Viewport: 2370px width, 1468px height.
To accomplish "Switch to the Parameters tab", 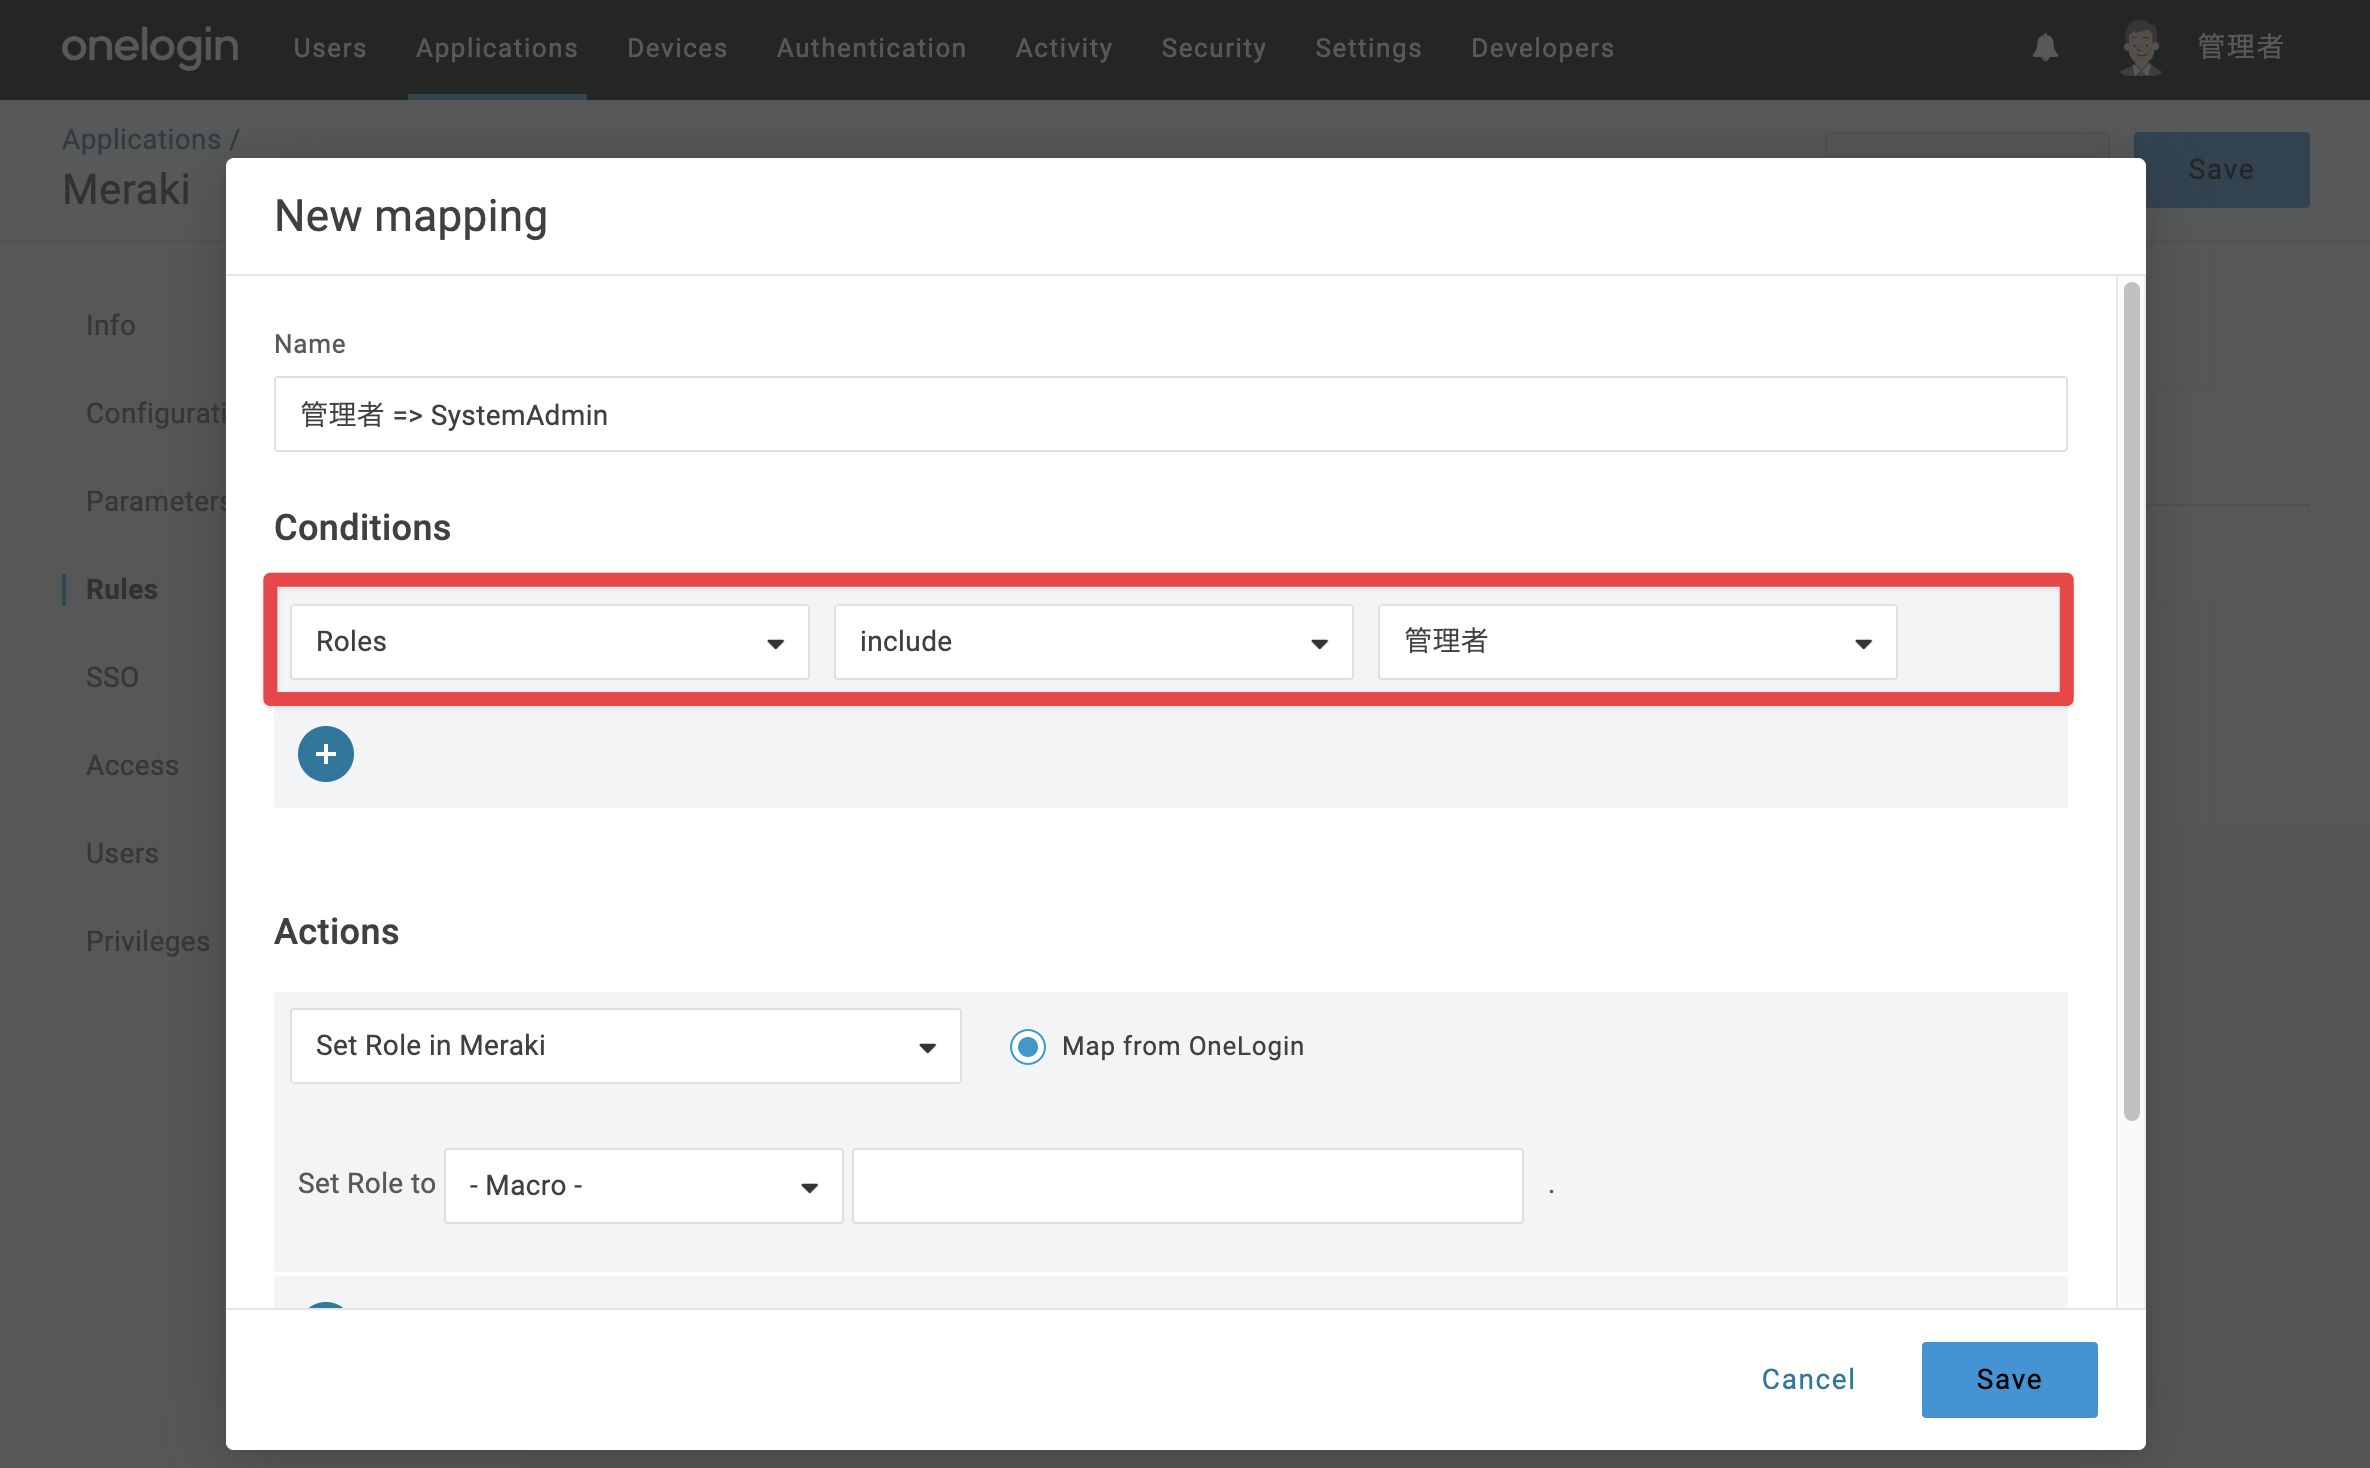I will tap(156, 501).
